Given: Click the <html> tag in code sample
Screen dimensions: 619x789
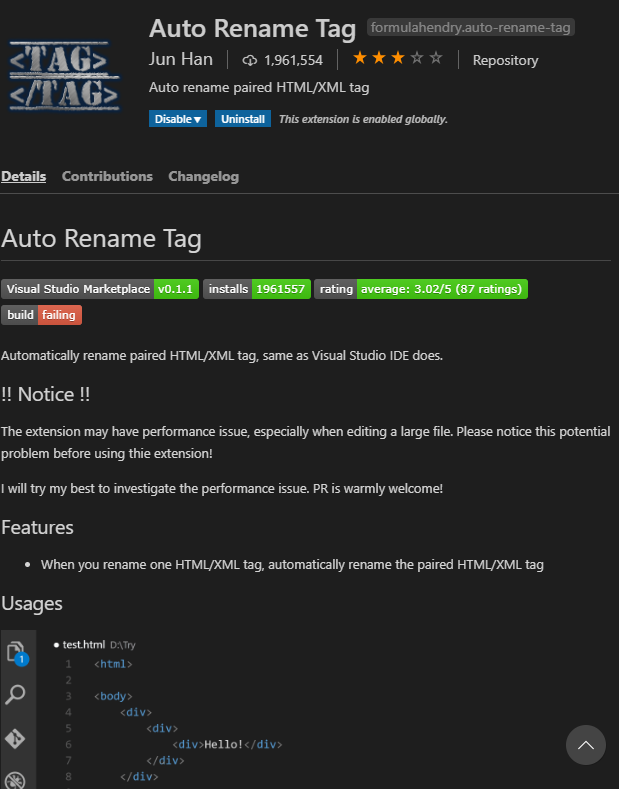Looking at the screenshot, I should 113,664.
